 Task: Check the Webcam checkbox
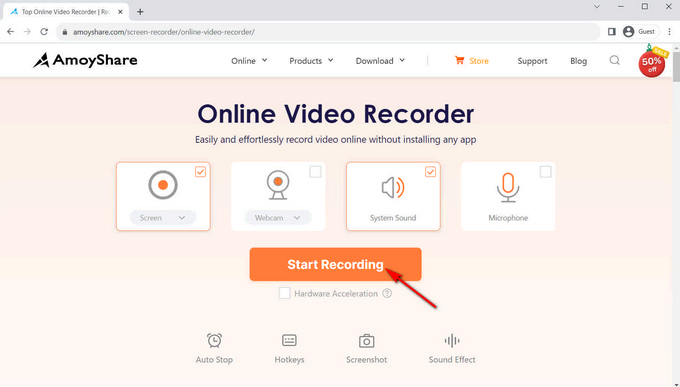tap(315, 172)
